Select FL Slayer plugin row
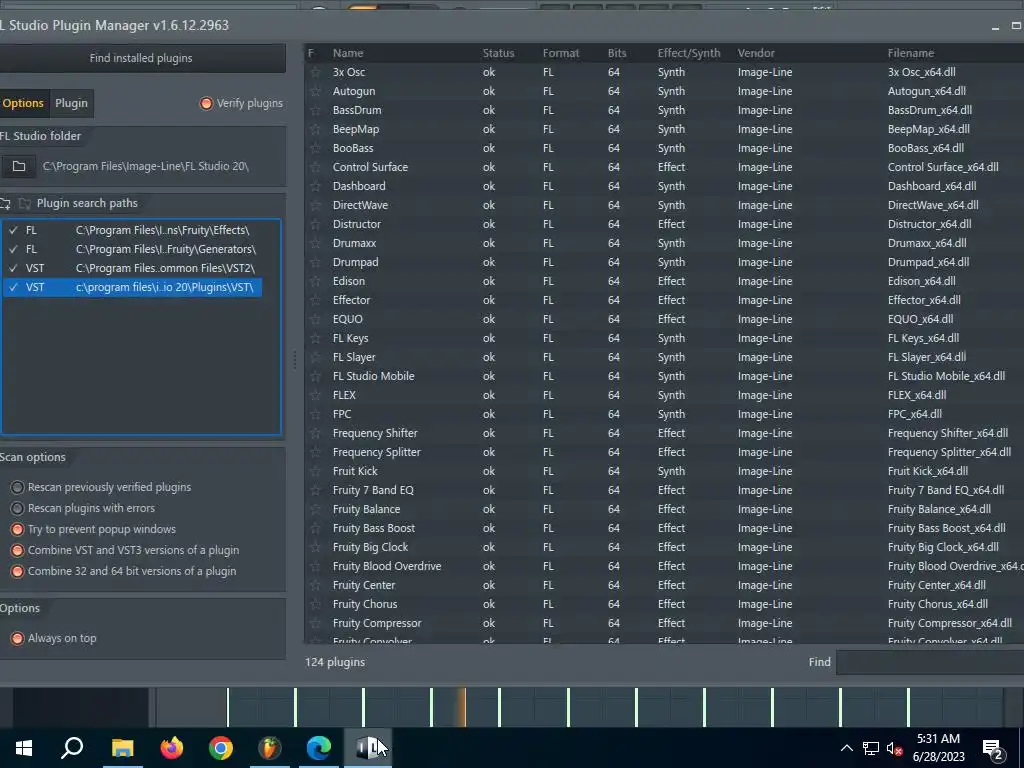Image resolution: width=1024 pixels, height=768 pixels. (664, 357)
